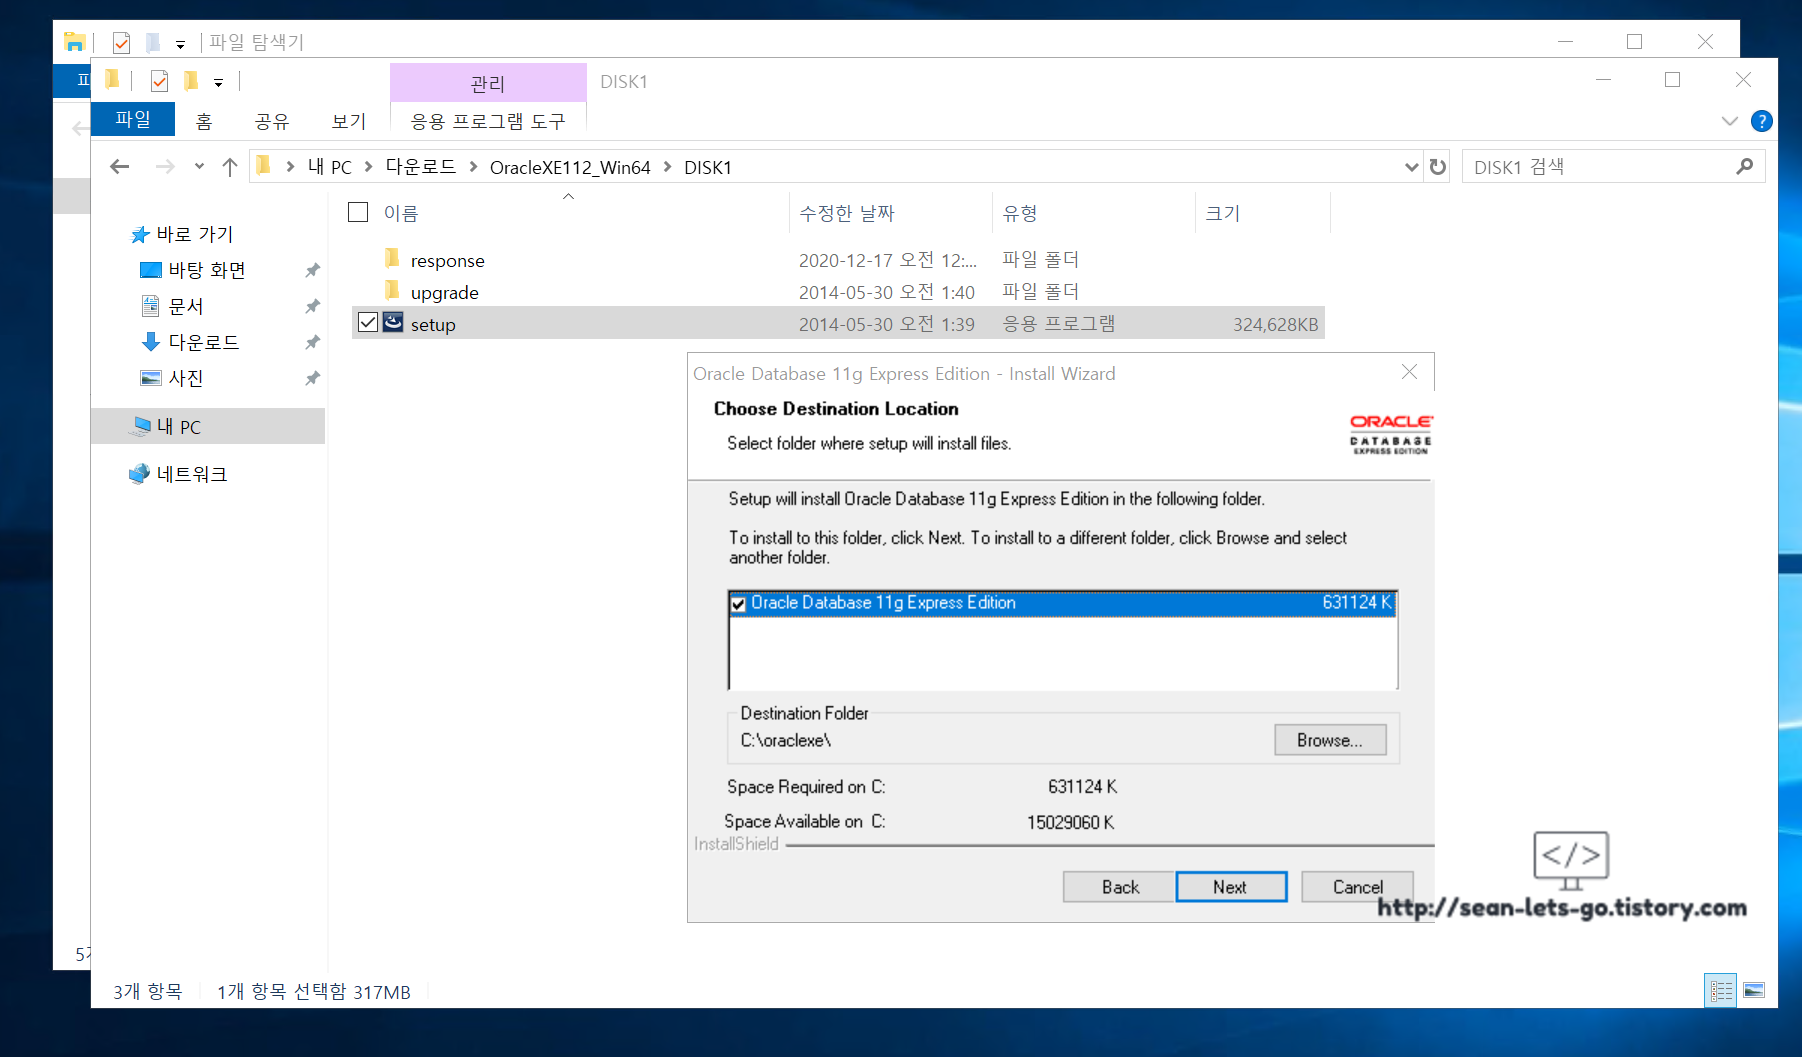Expand the chevron after 내 PC breadcrumb

point(368,167)
